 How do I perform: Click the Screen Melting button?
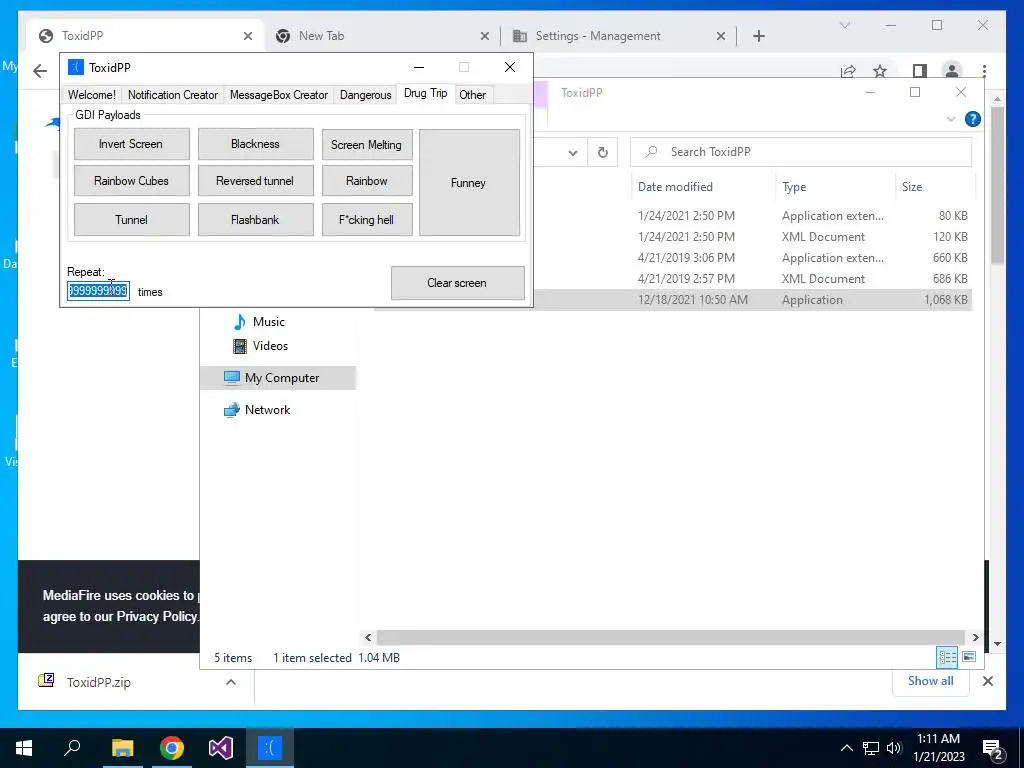[x=366, y=144]
